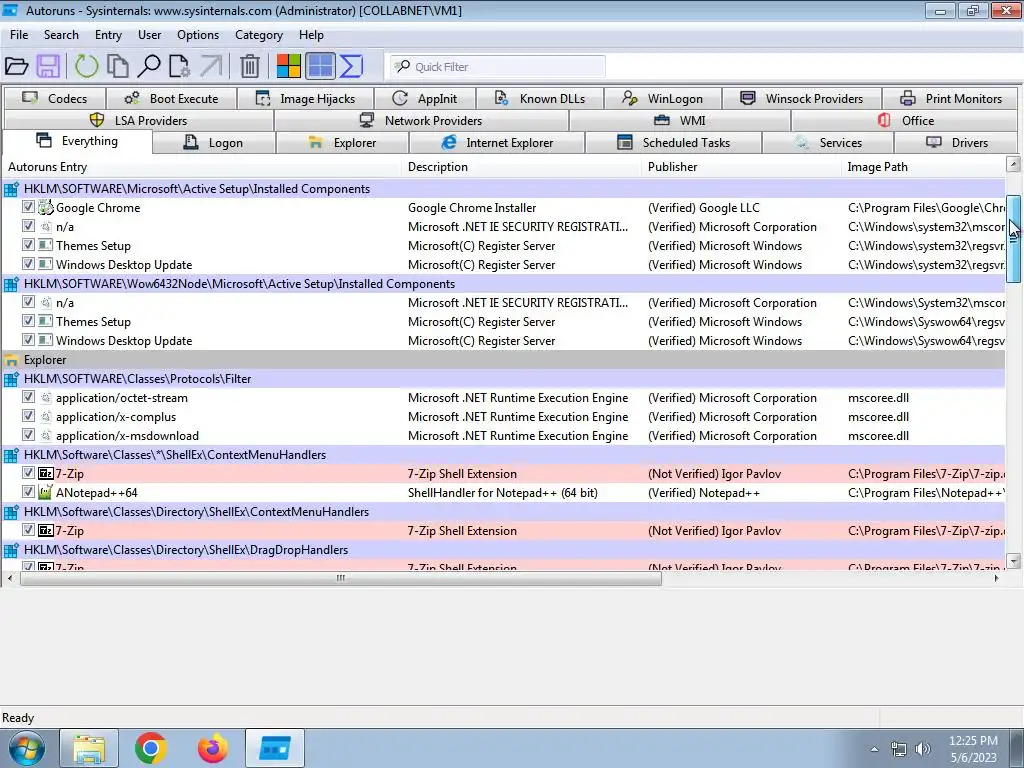Image resolution: width=1024 pixels, height=768 pixels.
Task: Sort by the Autoruns Entry column header
Action: [202, 167]
